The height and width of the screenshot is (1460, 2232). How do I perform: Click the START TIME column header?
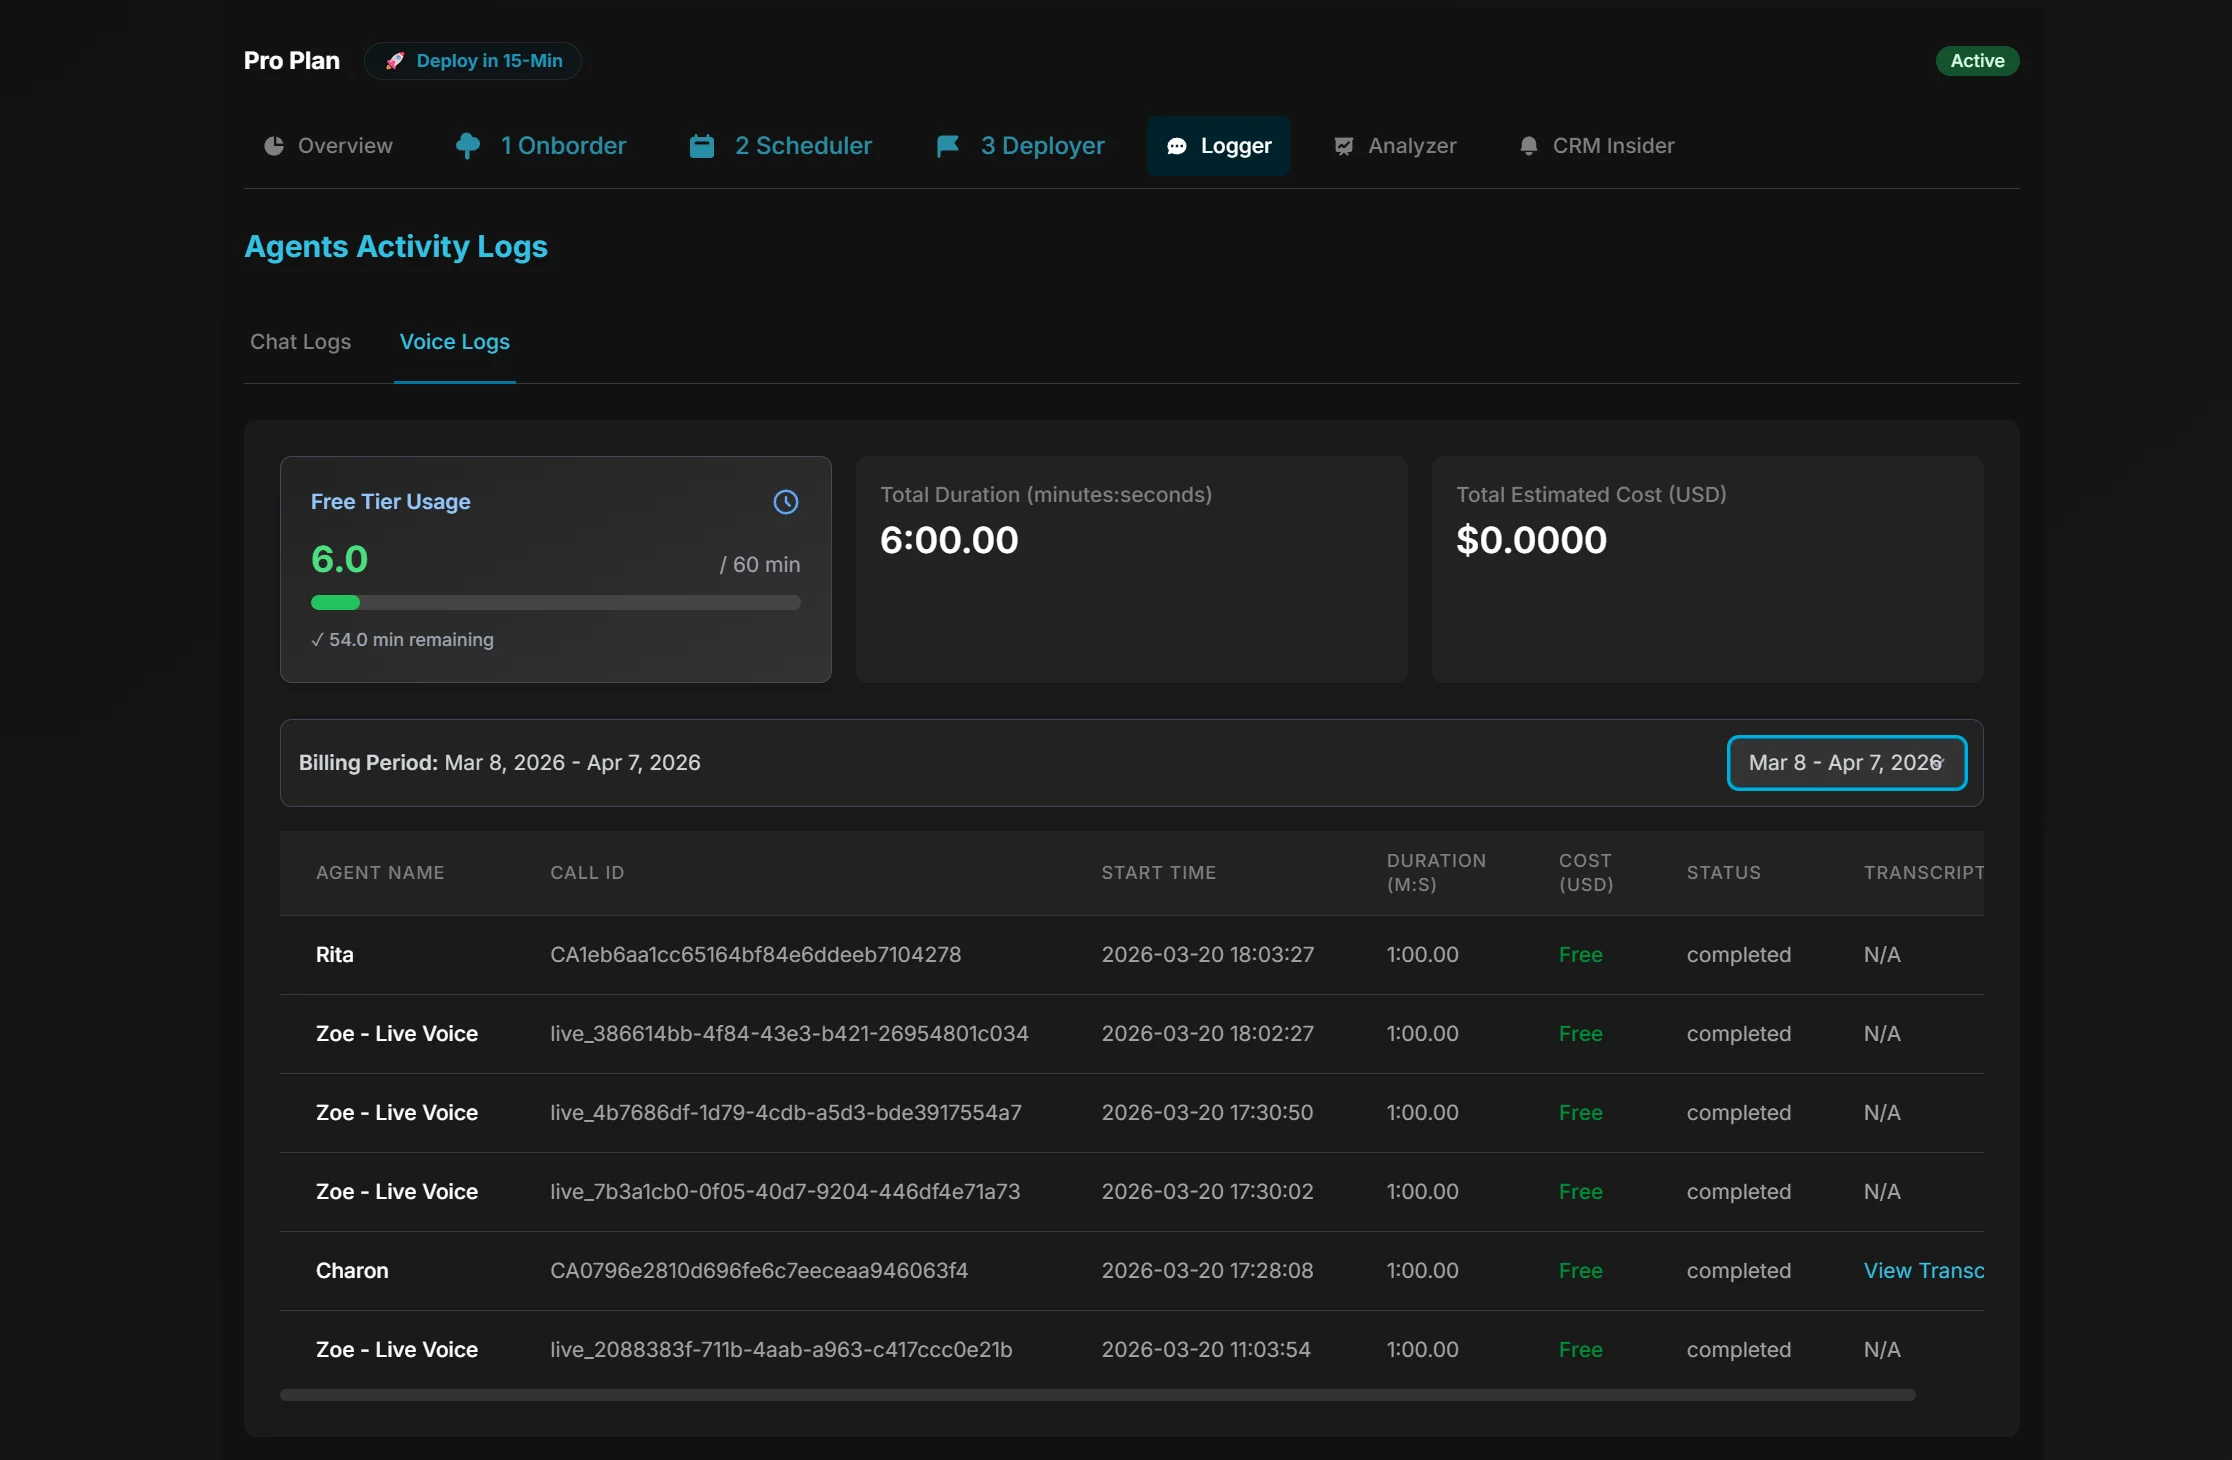[x=1159, y=873]
